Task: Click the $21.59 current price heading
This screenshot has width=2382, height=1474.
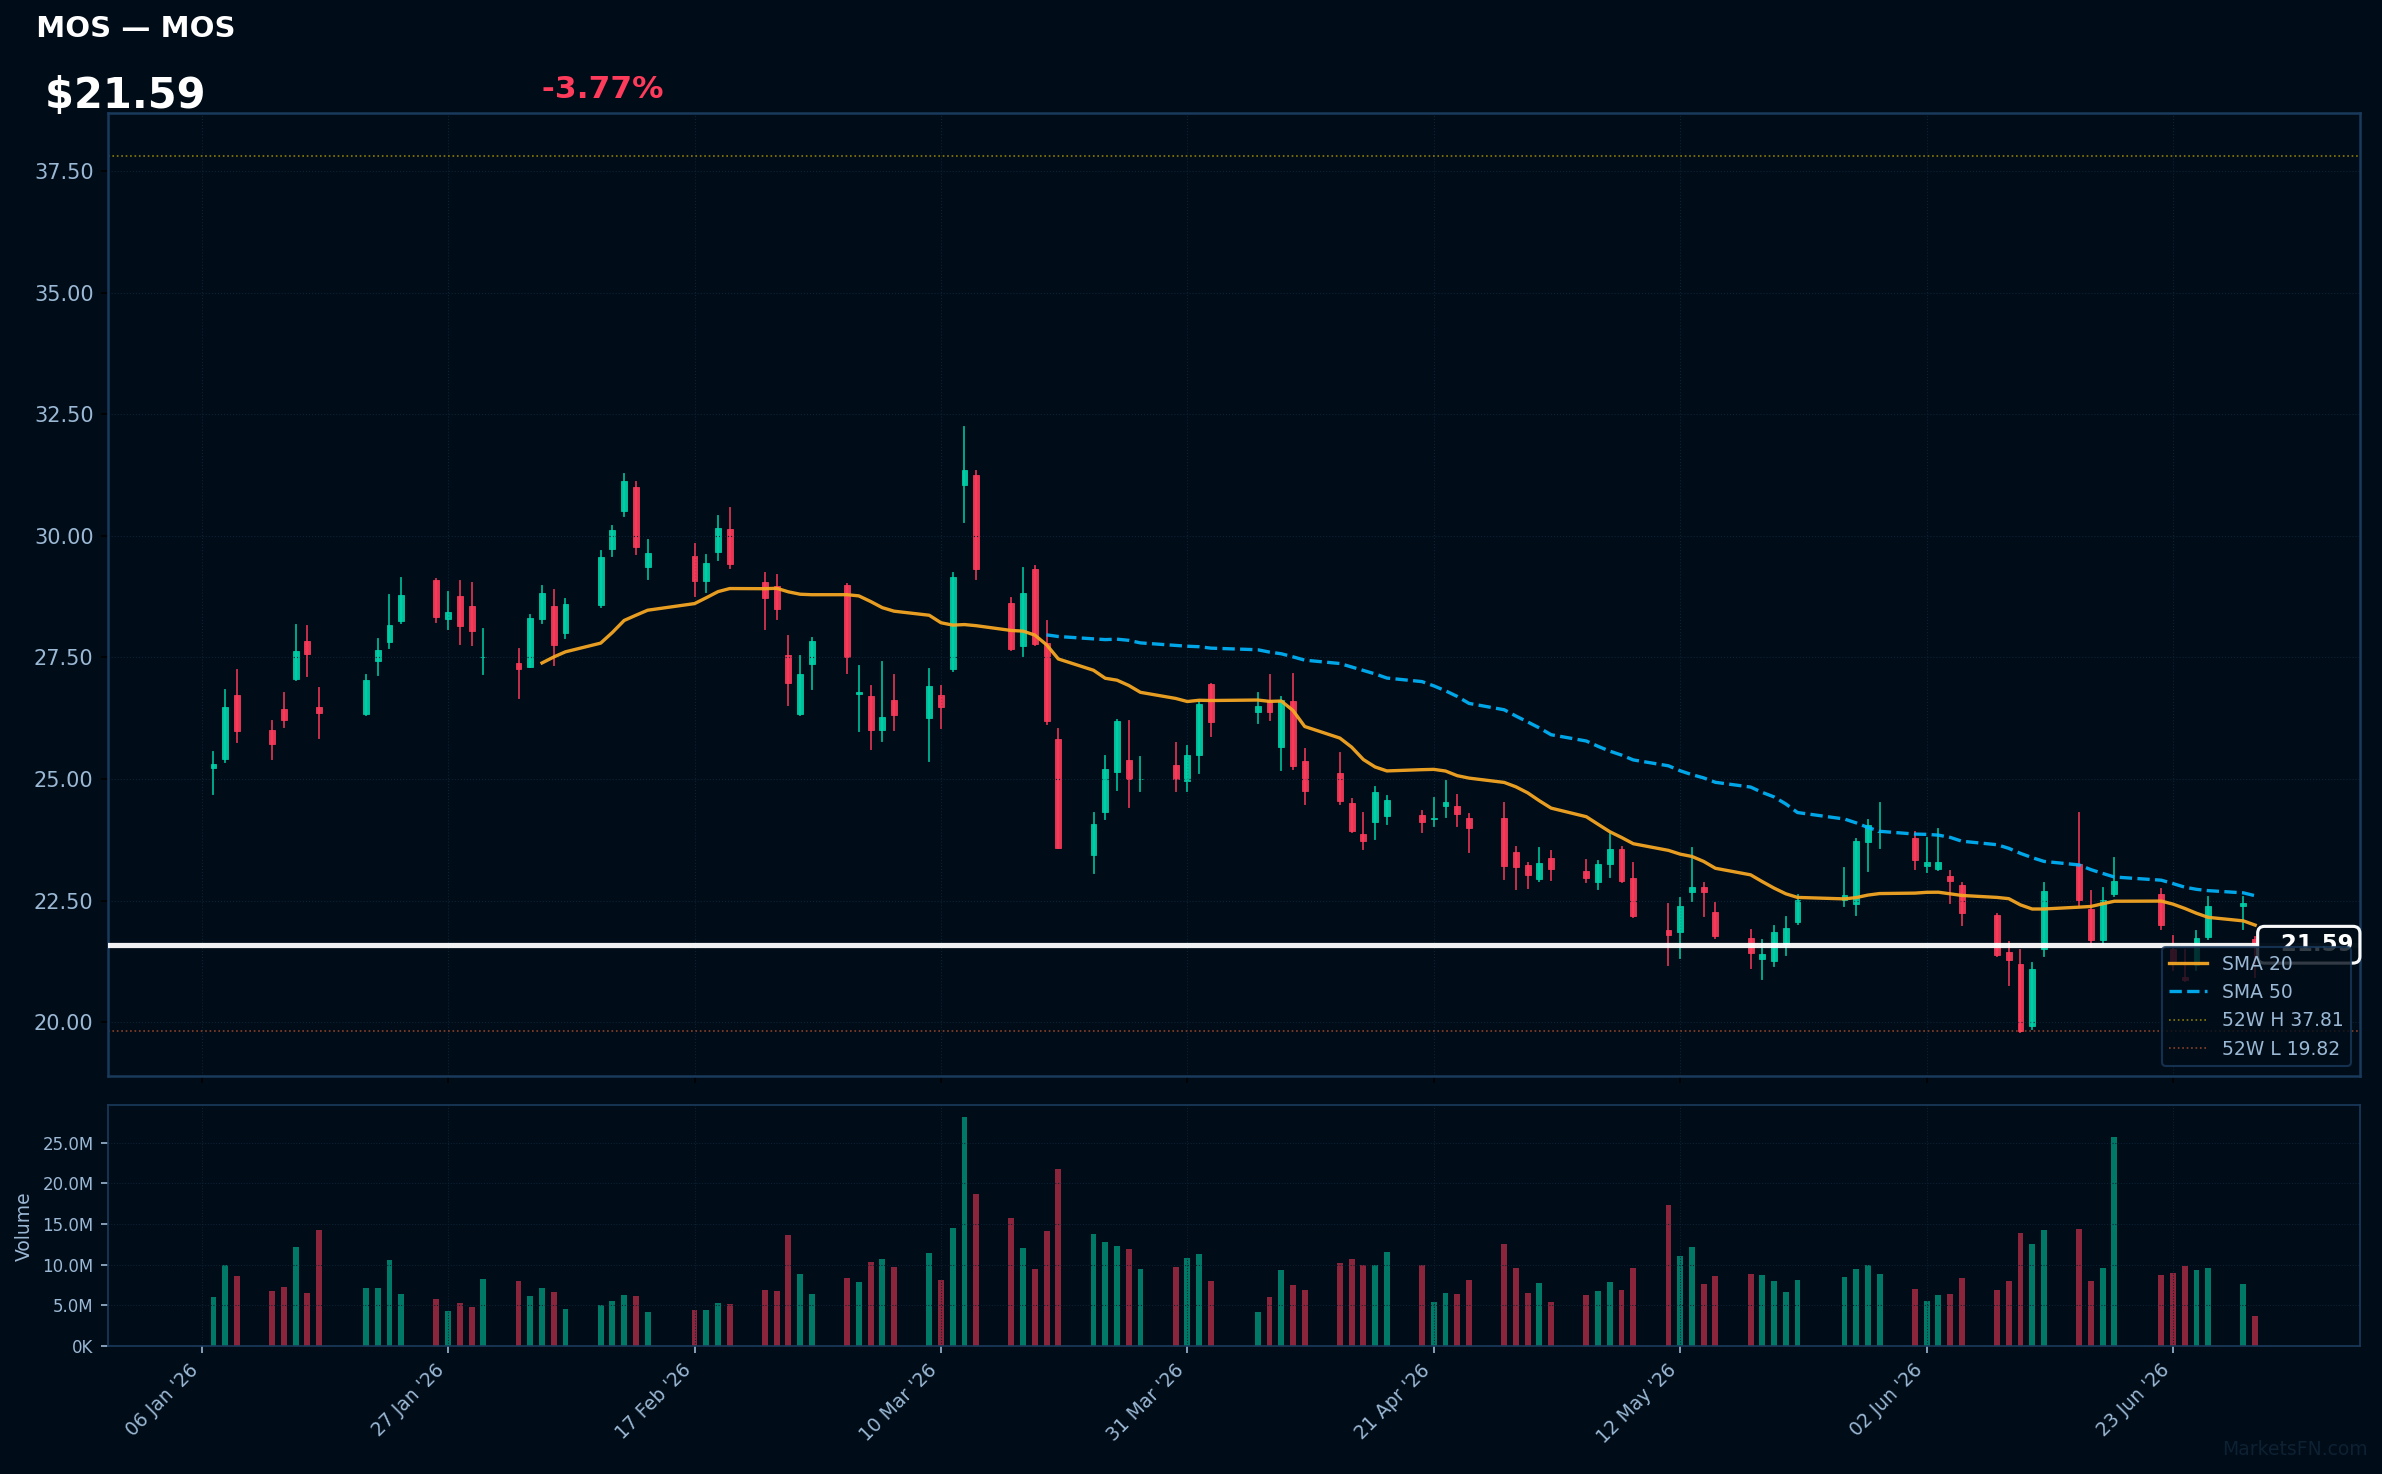Action: point(125,94)
